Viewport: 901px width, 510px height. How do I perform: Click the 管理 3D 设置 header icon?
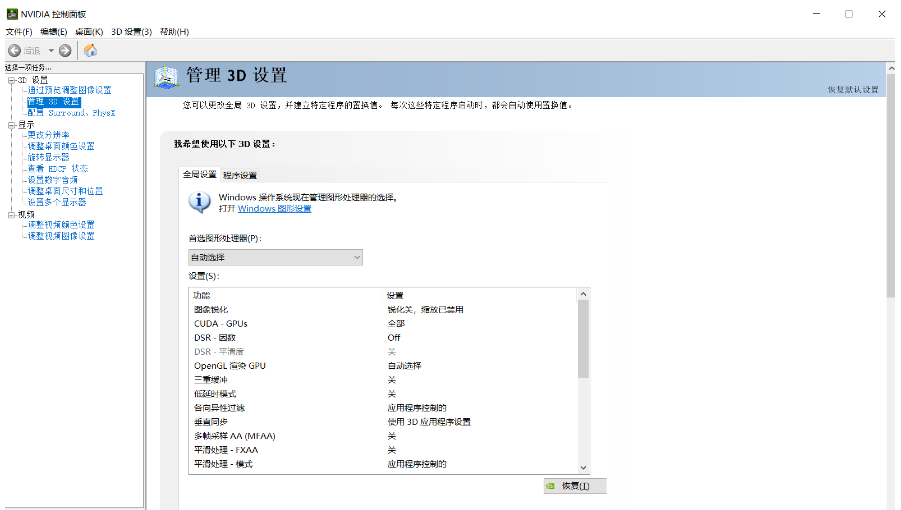pyautogui.click(x=166, y=78)
